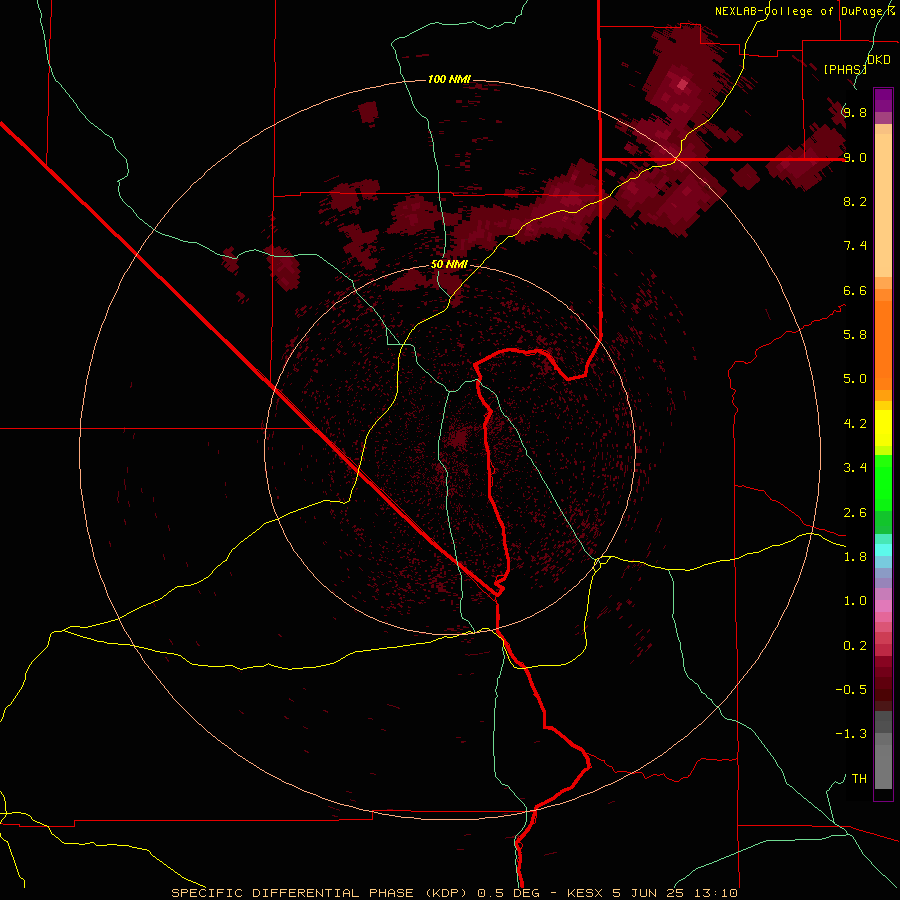The height and width of the screenshot is (900, 900).
Task: Click the SPECIFIC DIFFERENTIAL PHASE (KDP) caption text
Action: pyautogui.click(x=319, y=893)
